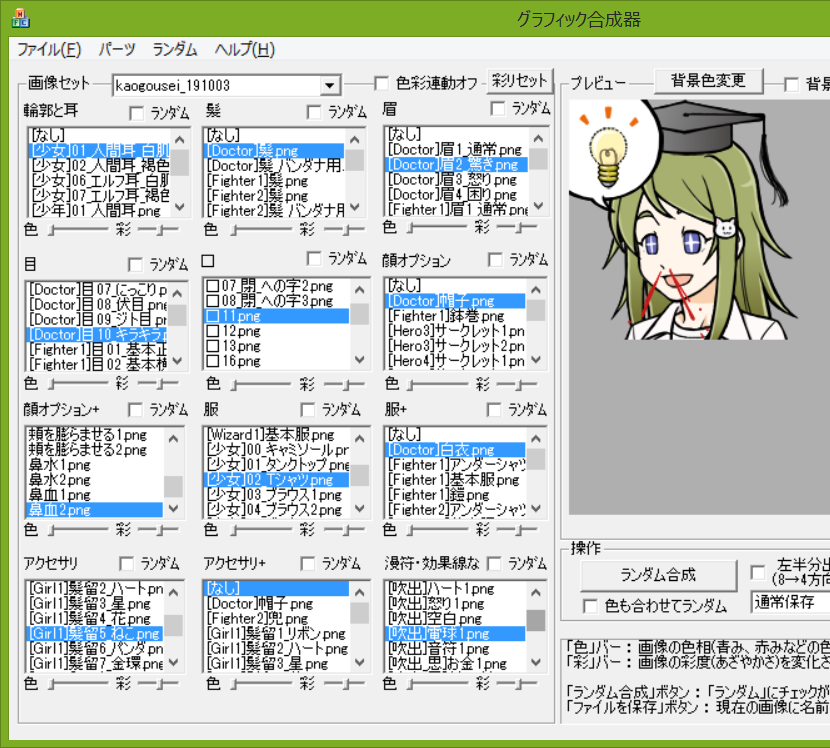Toggle ランダム checkbox for 服

(x=308, y=410)
